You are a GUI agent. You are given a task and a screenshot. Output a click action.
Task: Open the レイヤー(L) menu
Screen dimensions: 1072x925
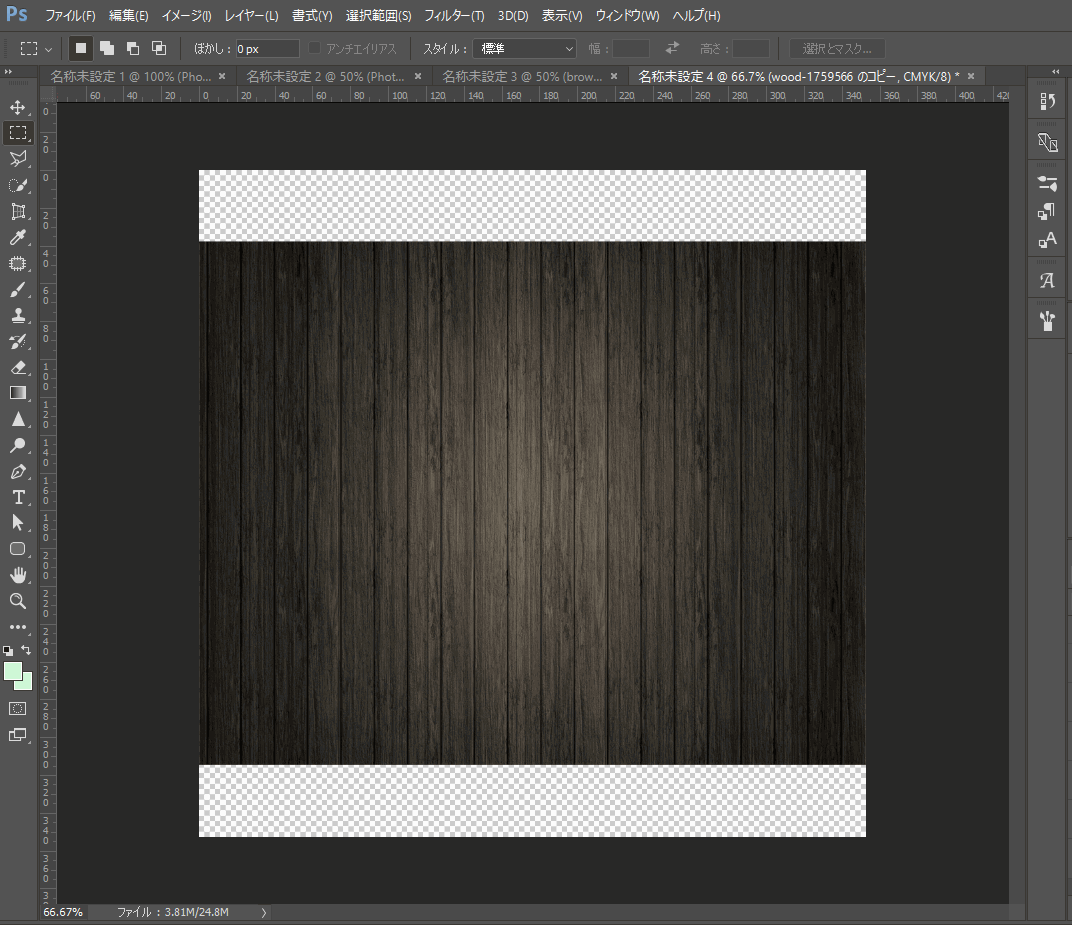click(x=252, y=16)
